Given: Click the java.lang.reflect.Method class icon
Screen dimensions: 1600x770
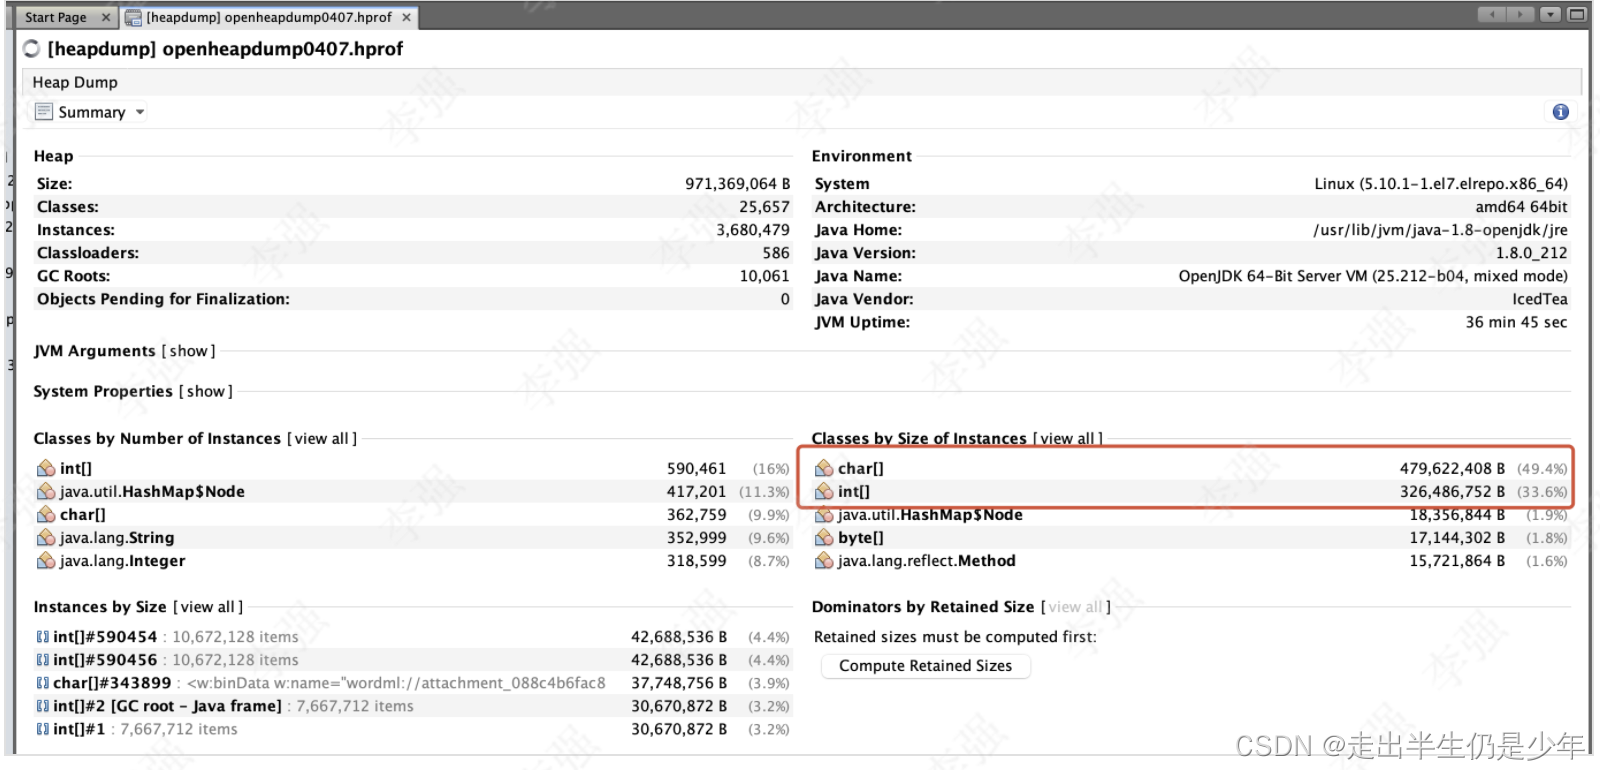Looking at the screenshot, I should point(824,561).
